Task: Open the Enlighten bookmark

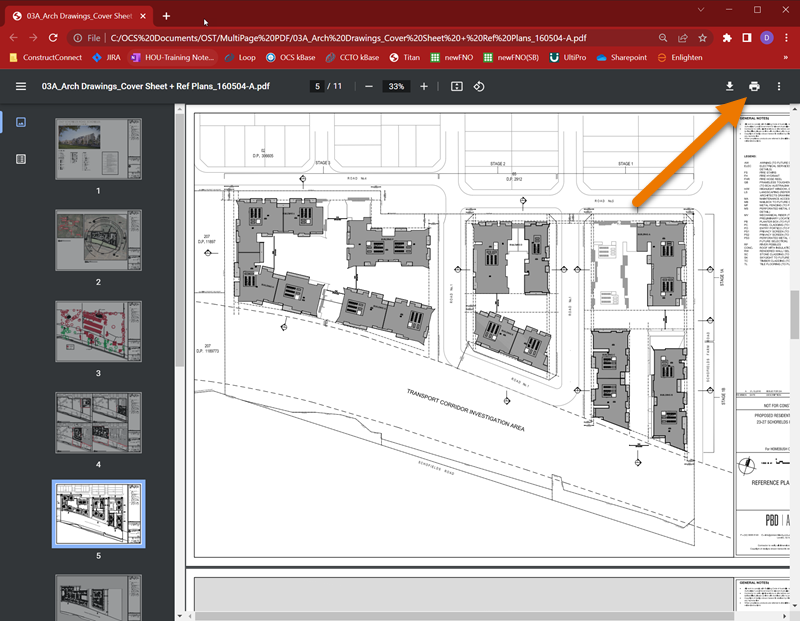Action: 680,58
